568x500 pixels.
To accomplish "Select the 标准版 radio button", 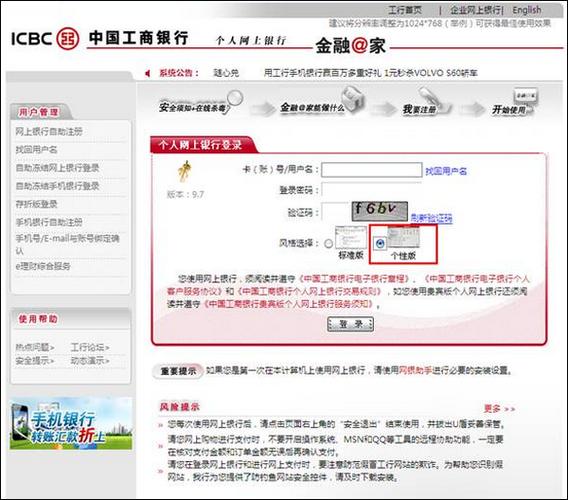I will [328, 243].
